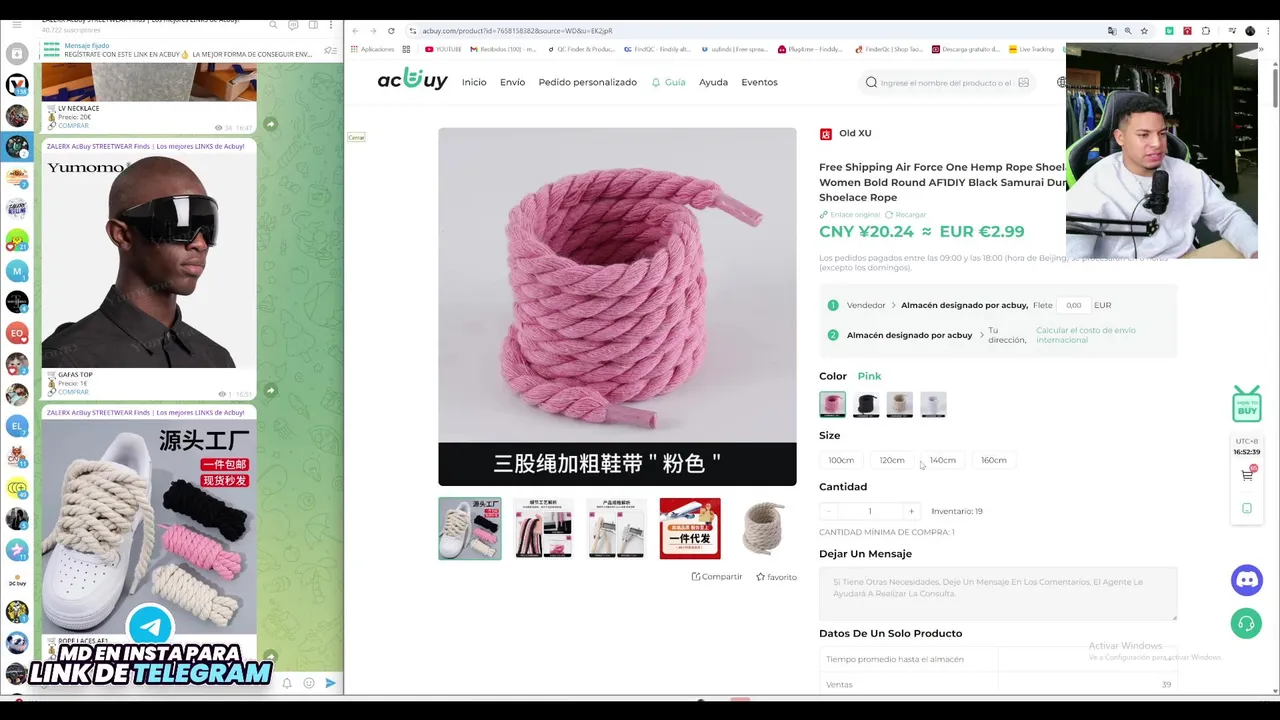Open Telegram three-dot more options
Screen dimensions: 1280x720
tap(331, 25)
